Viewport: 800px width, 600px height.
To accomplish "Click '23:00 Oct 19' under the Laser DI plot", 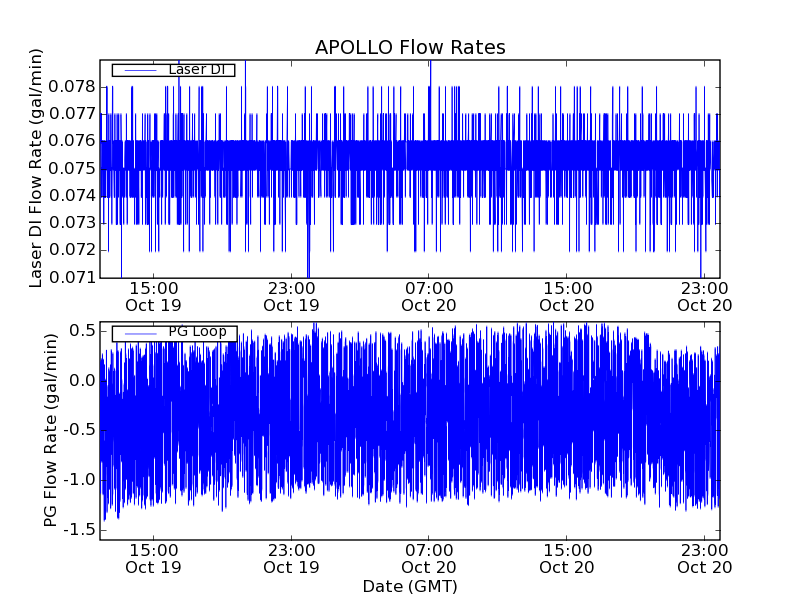I will (291, 297).
